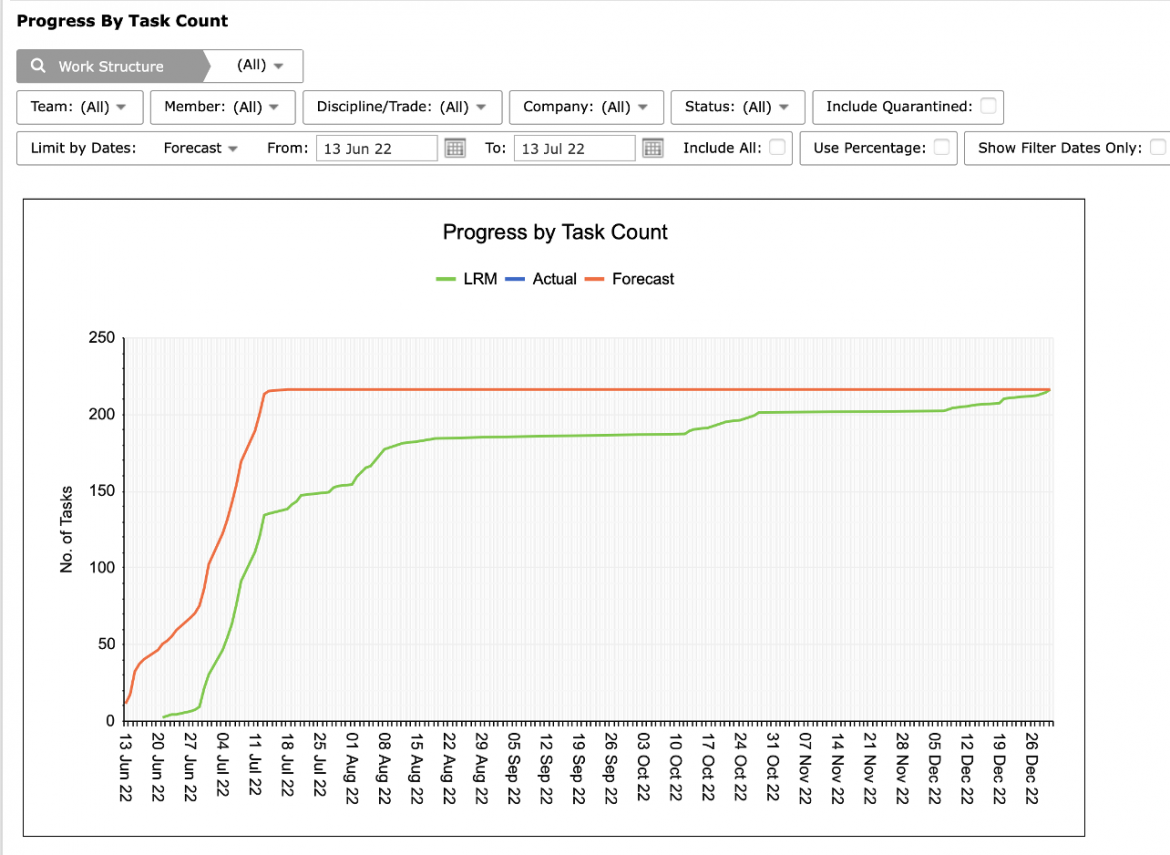Click the 250 y-axis value

tap(101, 337)
